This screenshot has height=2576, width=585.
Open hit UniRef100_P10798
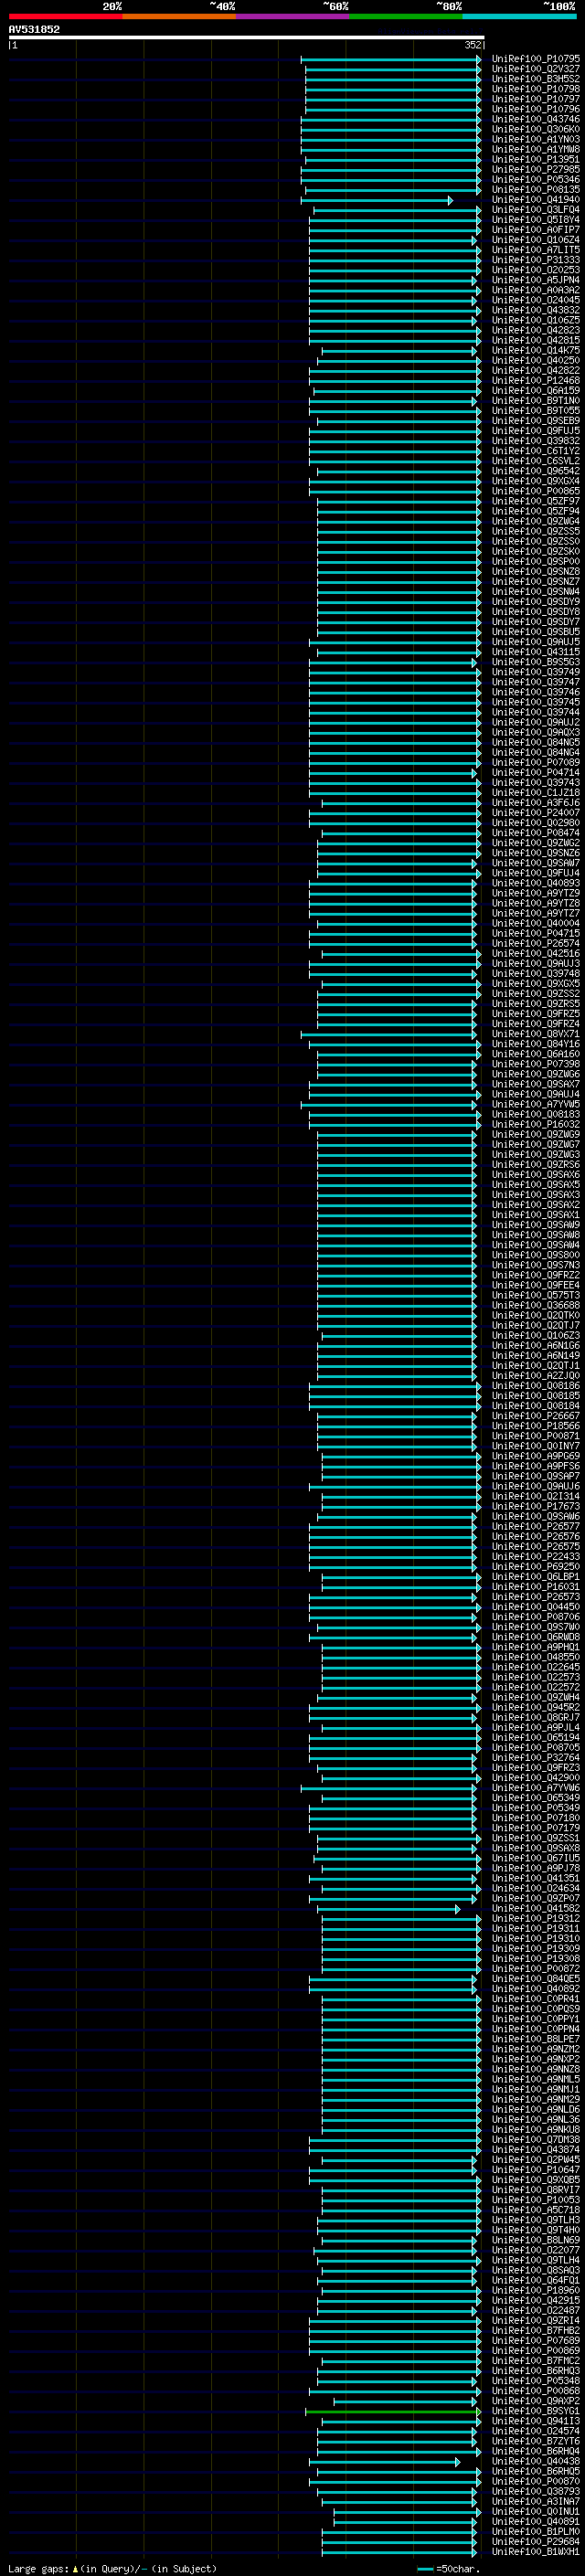(536, 89)
